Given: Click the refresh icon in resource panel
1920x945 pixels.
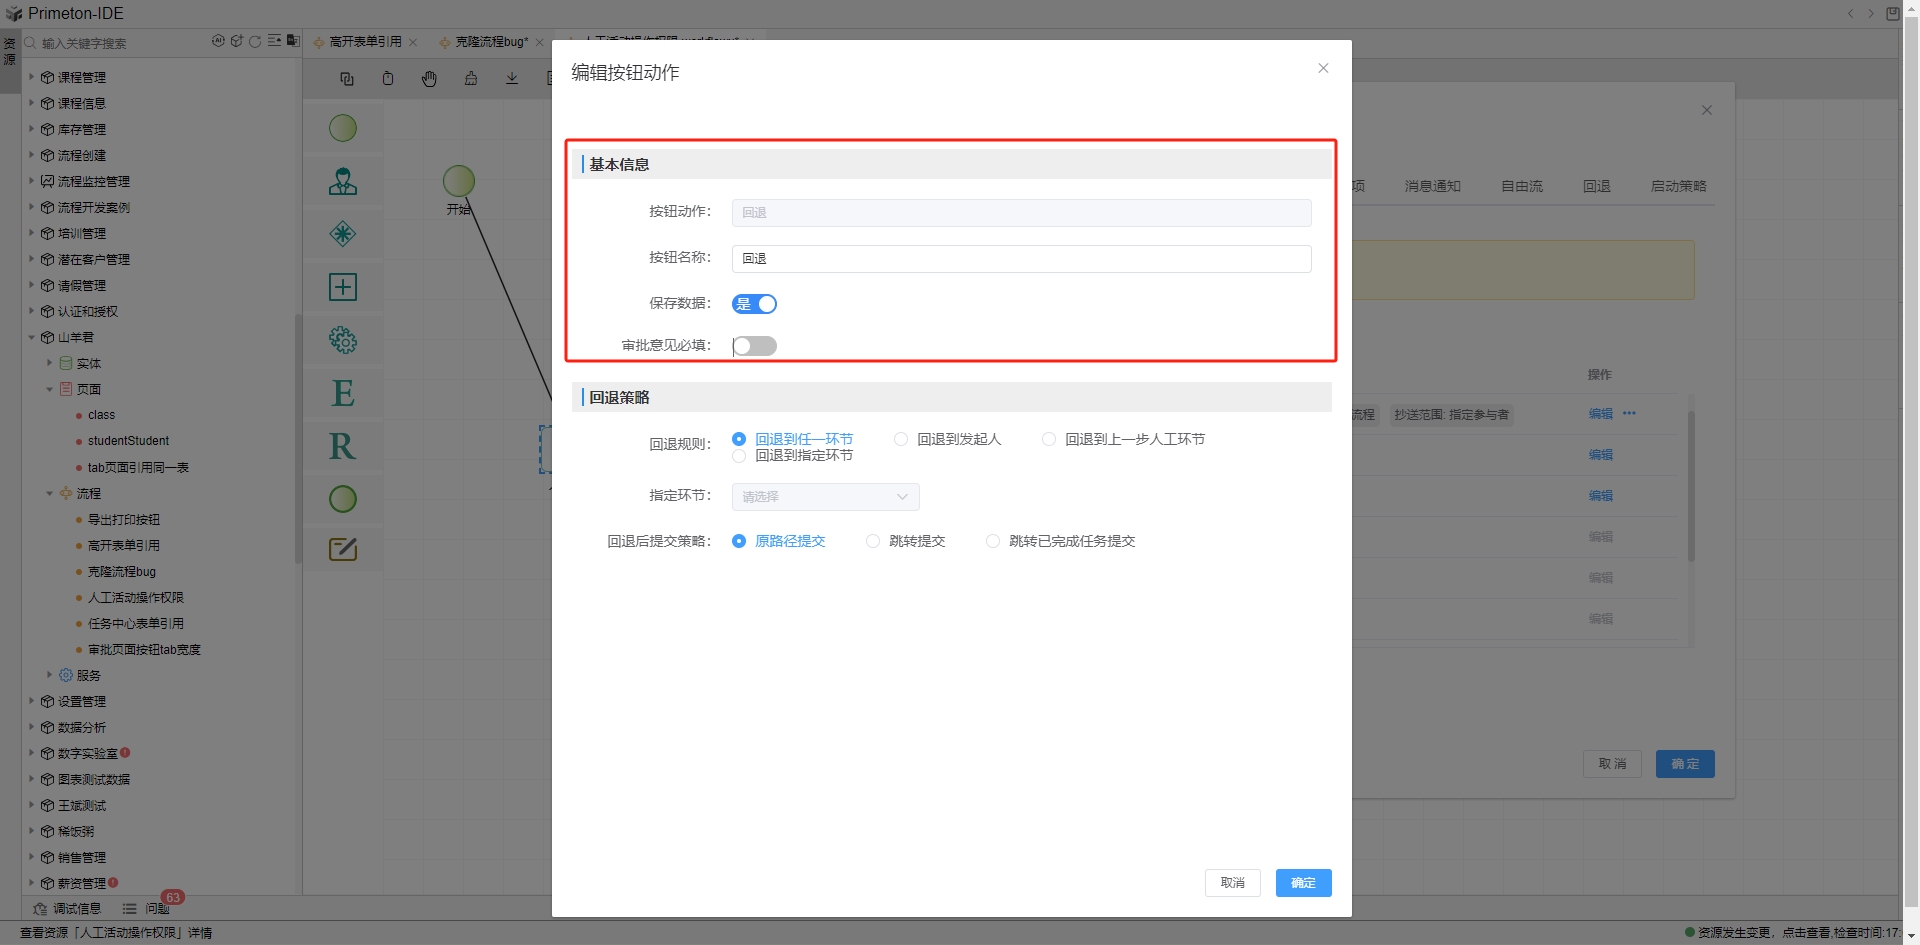Looking at the screenshot, I should pos(255,42).
